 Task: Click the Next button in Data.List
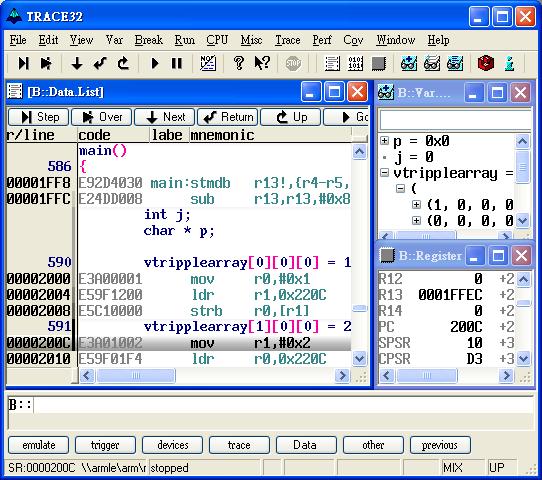[165, 117]
